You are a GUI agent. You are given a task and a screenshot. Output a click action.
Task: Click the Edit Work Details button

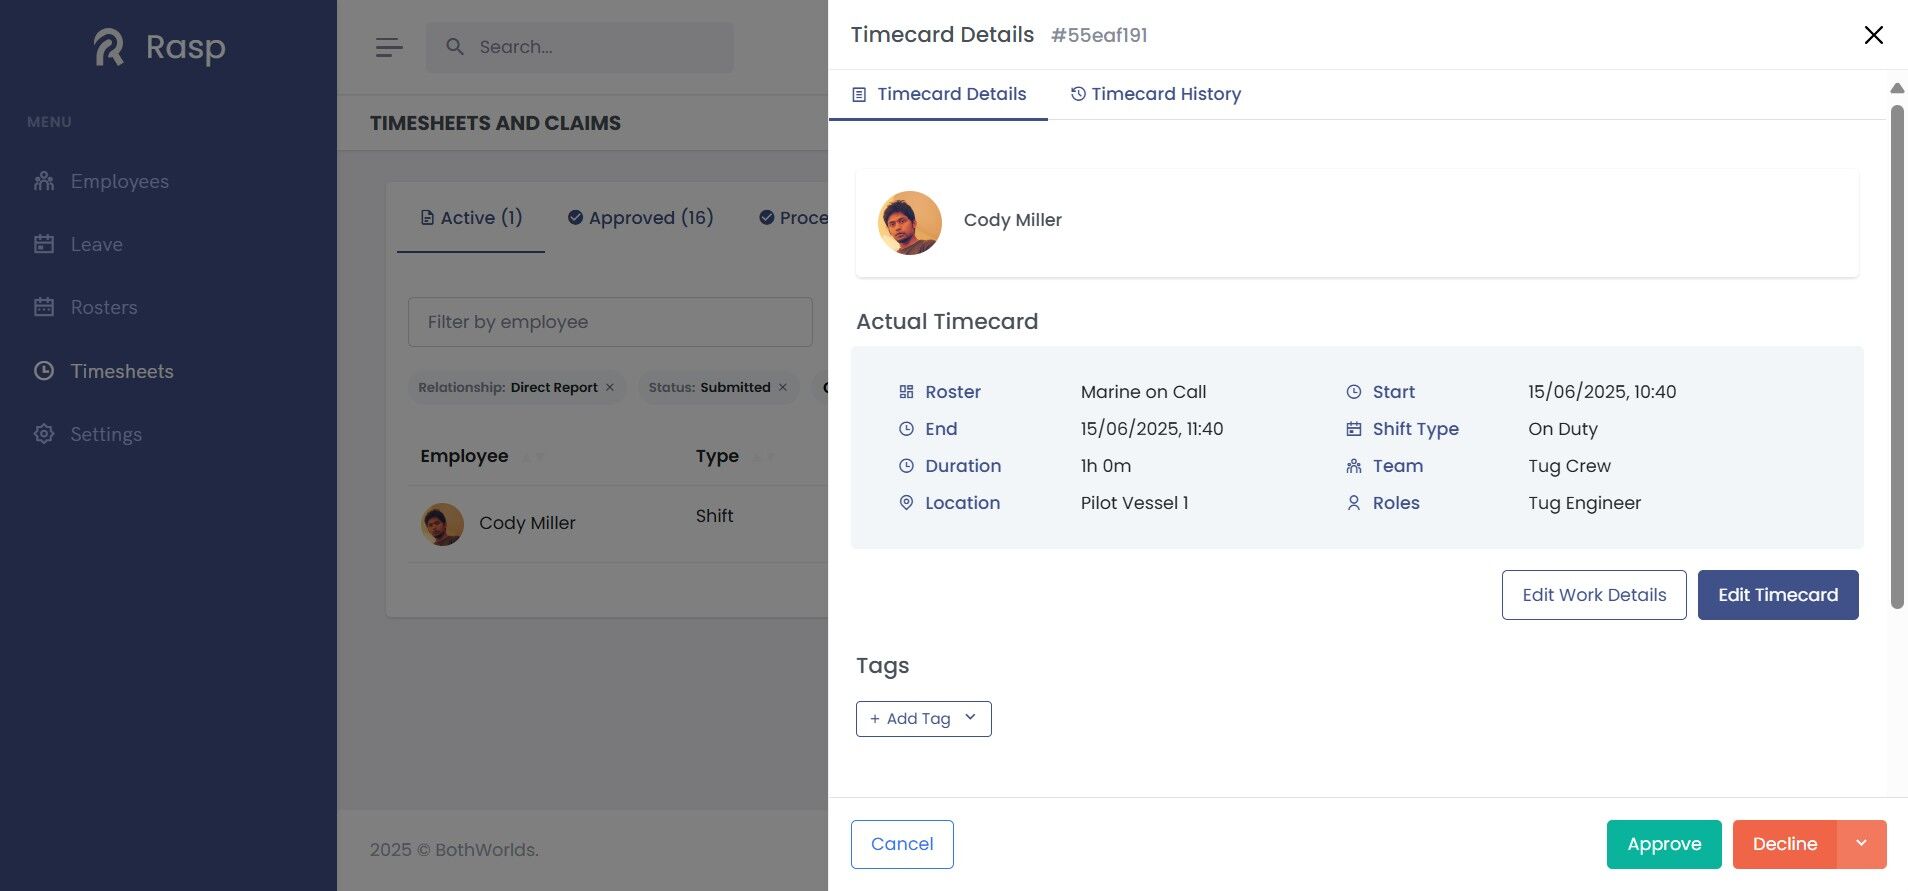pos(1593,595)
